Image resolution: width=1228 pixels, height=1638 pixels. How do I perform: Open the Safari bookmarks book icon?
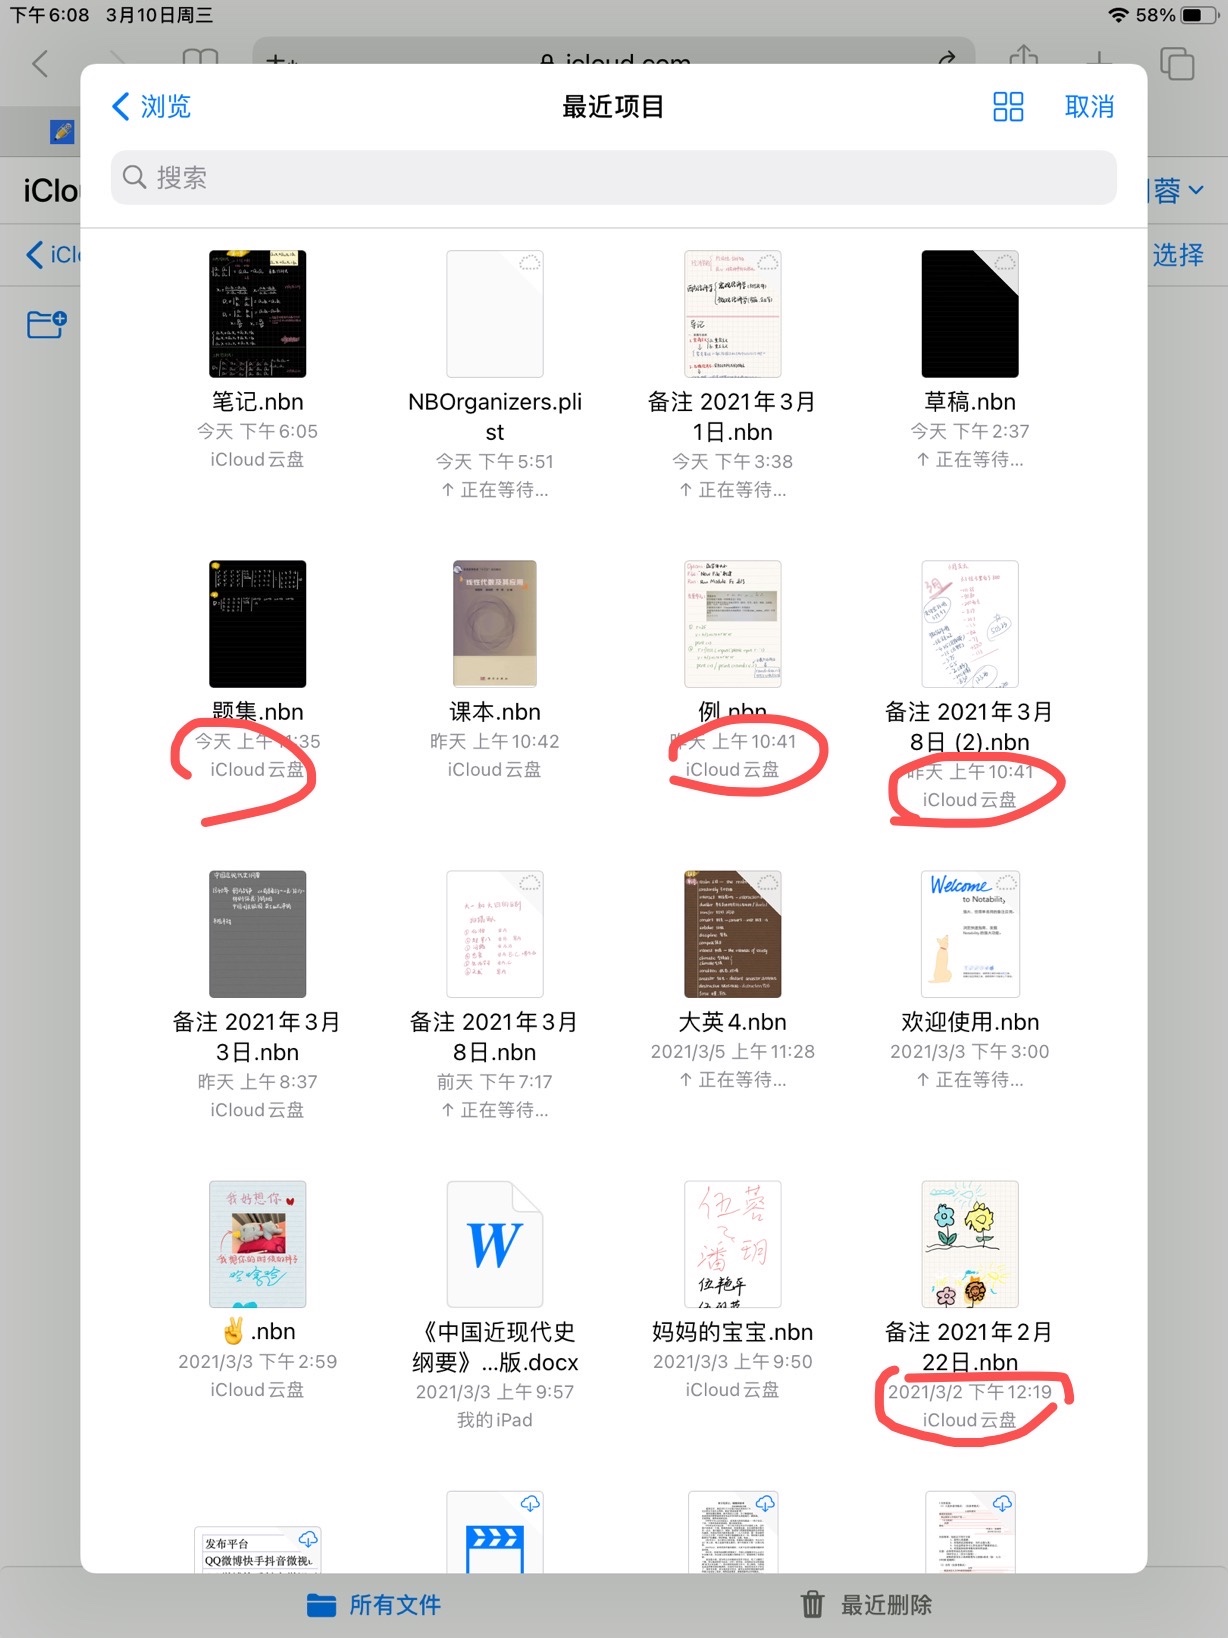200,59
